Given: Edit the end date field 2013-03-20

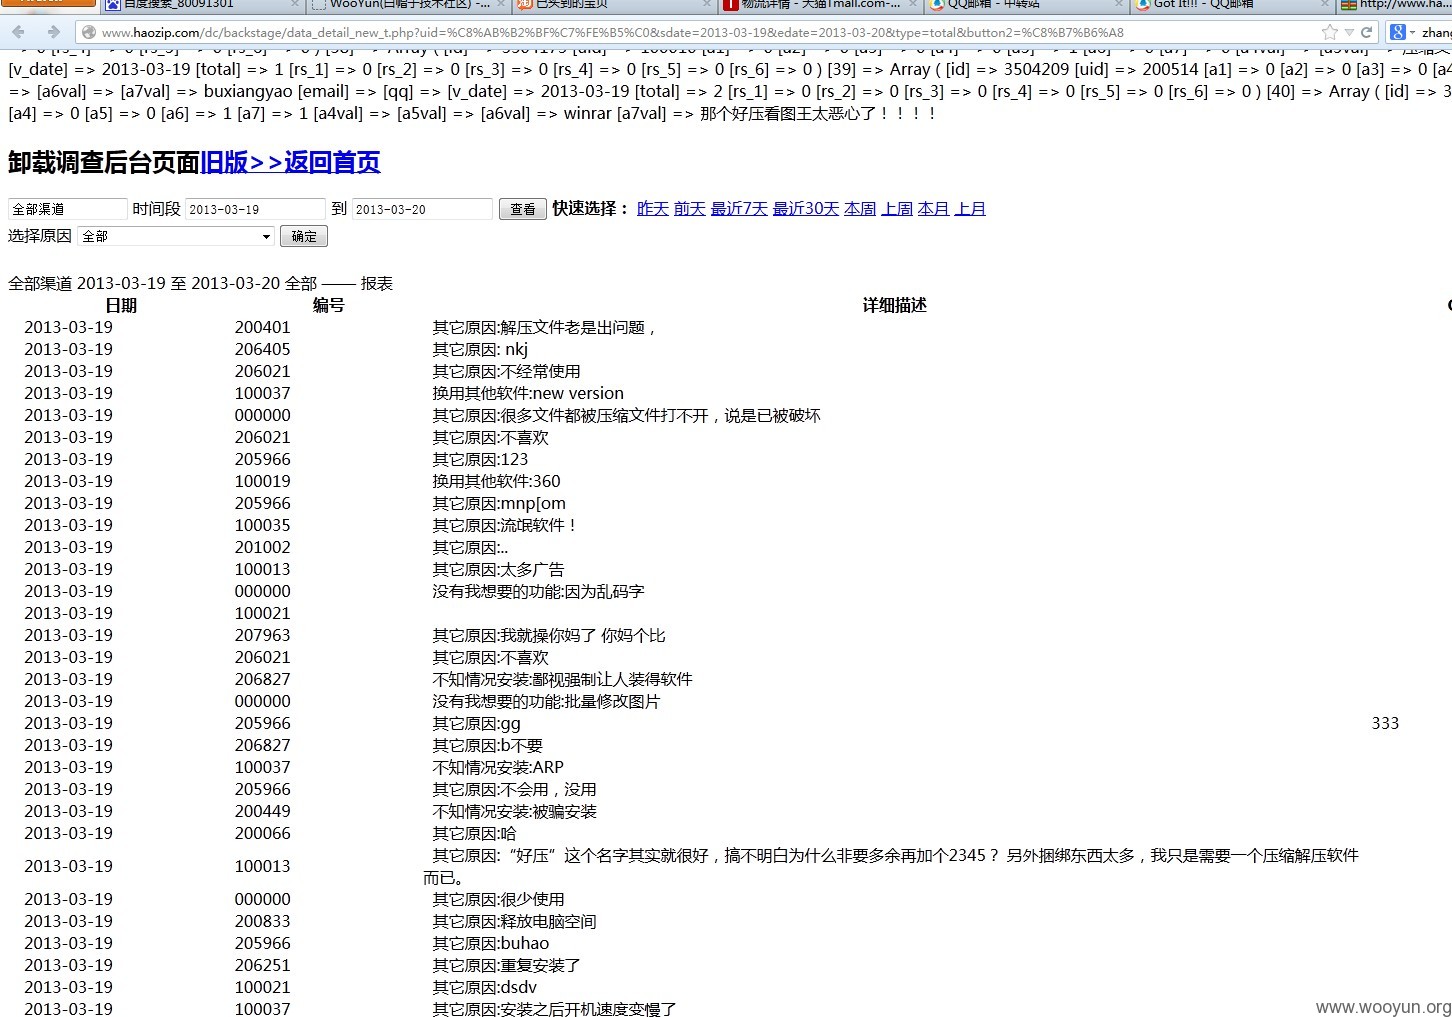Looking at the screenshot, I should pos(422,209).
